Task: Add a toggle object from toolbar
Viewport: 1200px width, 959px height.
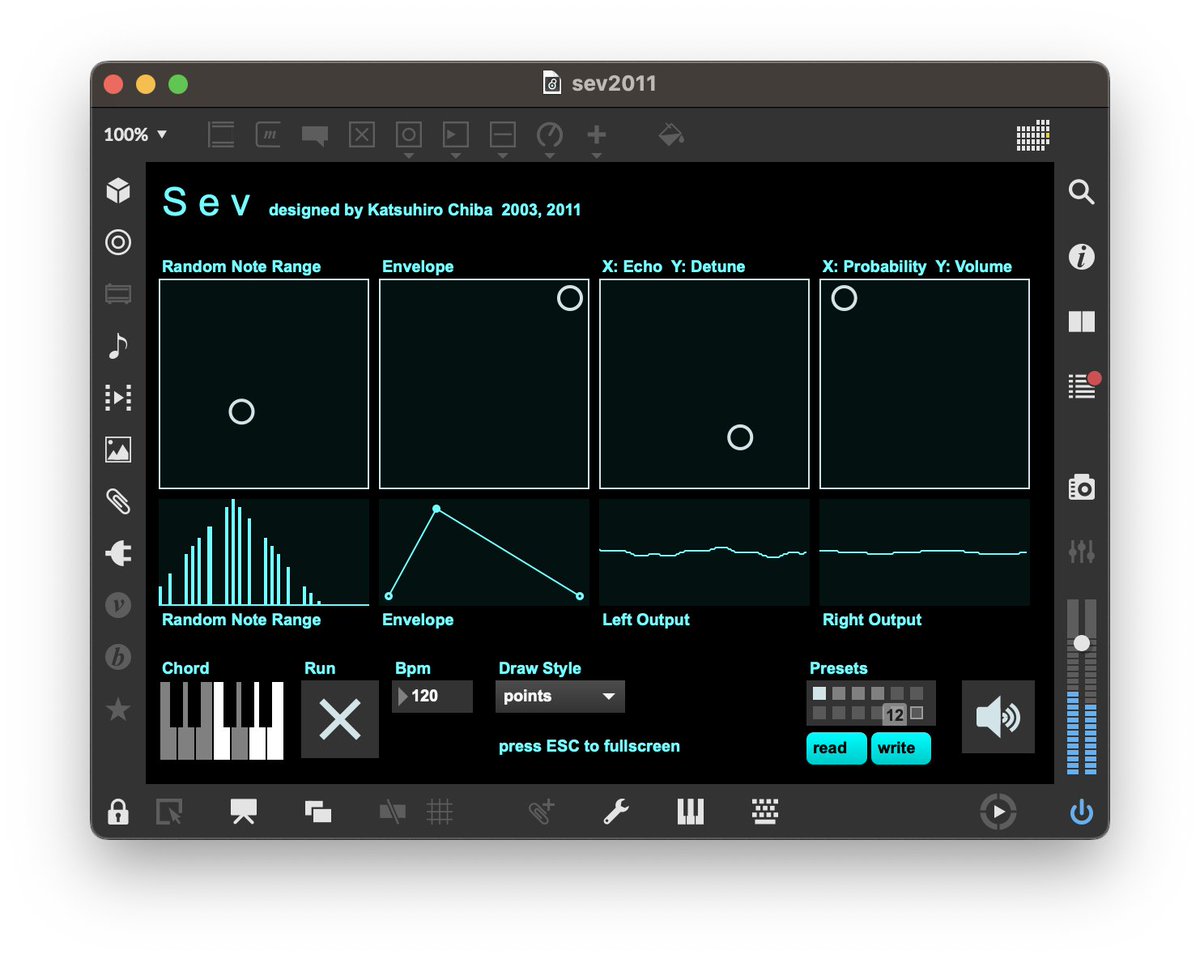Action: [362, 135]
